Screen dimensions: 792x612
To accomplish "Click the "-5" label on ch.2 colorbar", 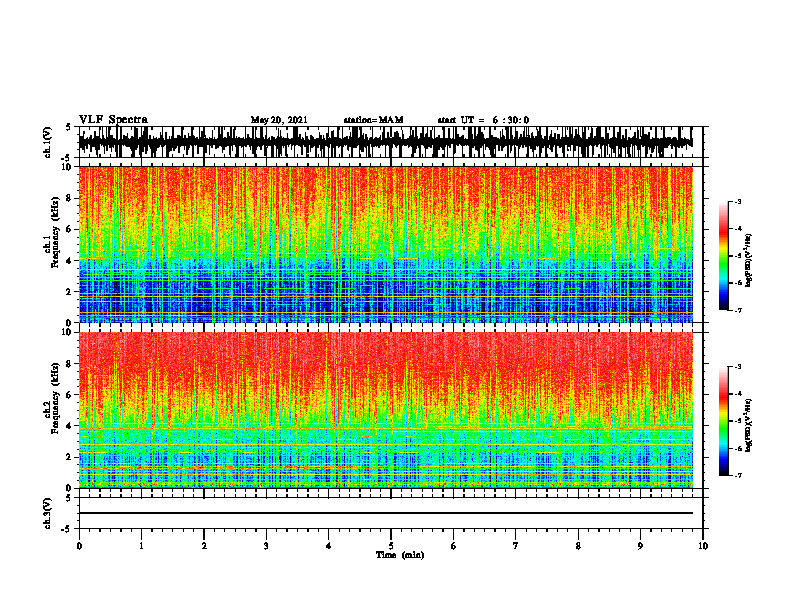I will point(738,421).
